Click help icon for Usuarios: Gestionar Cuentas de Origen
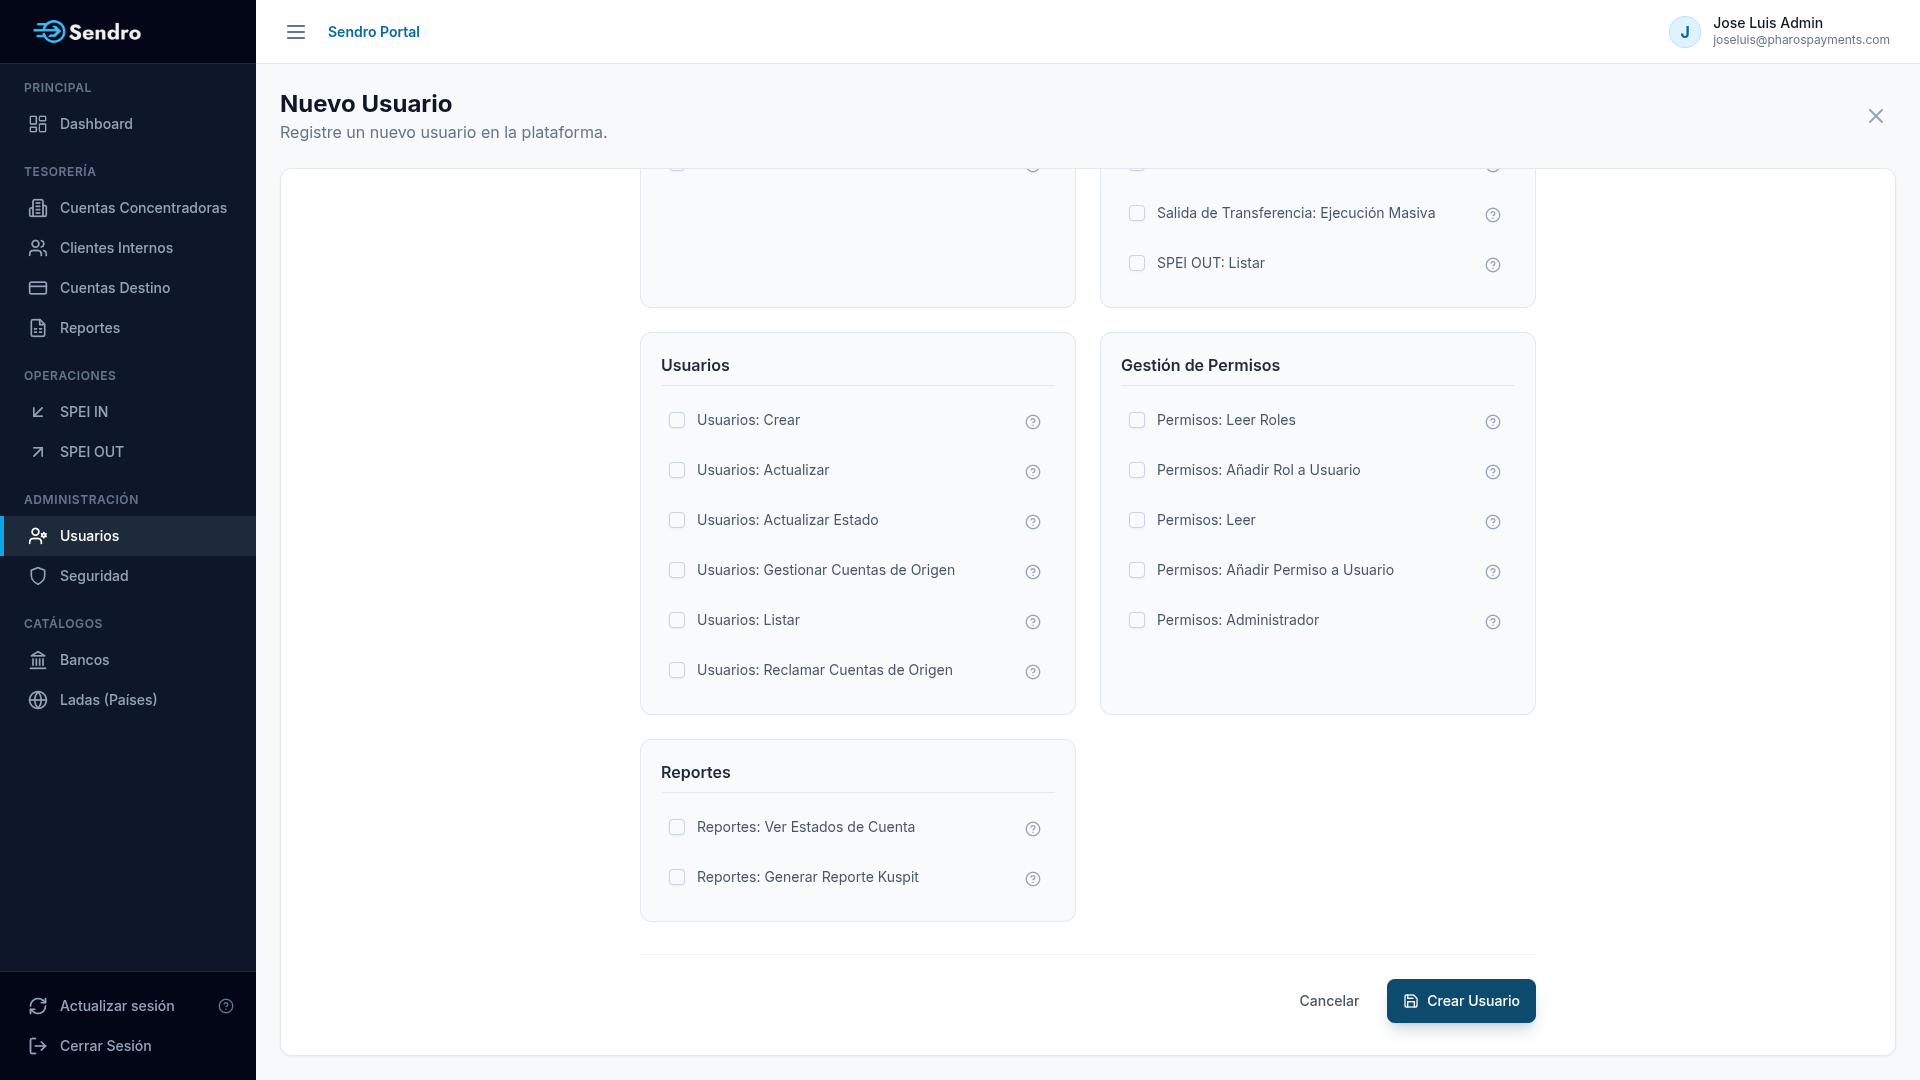This screenshot has height=1080, width=1920. pos(1033,572)
